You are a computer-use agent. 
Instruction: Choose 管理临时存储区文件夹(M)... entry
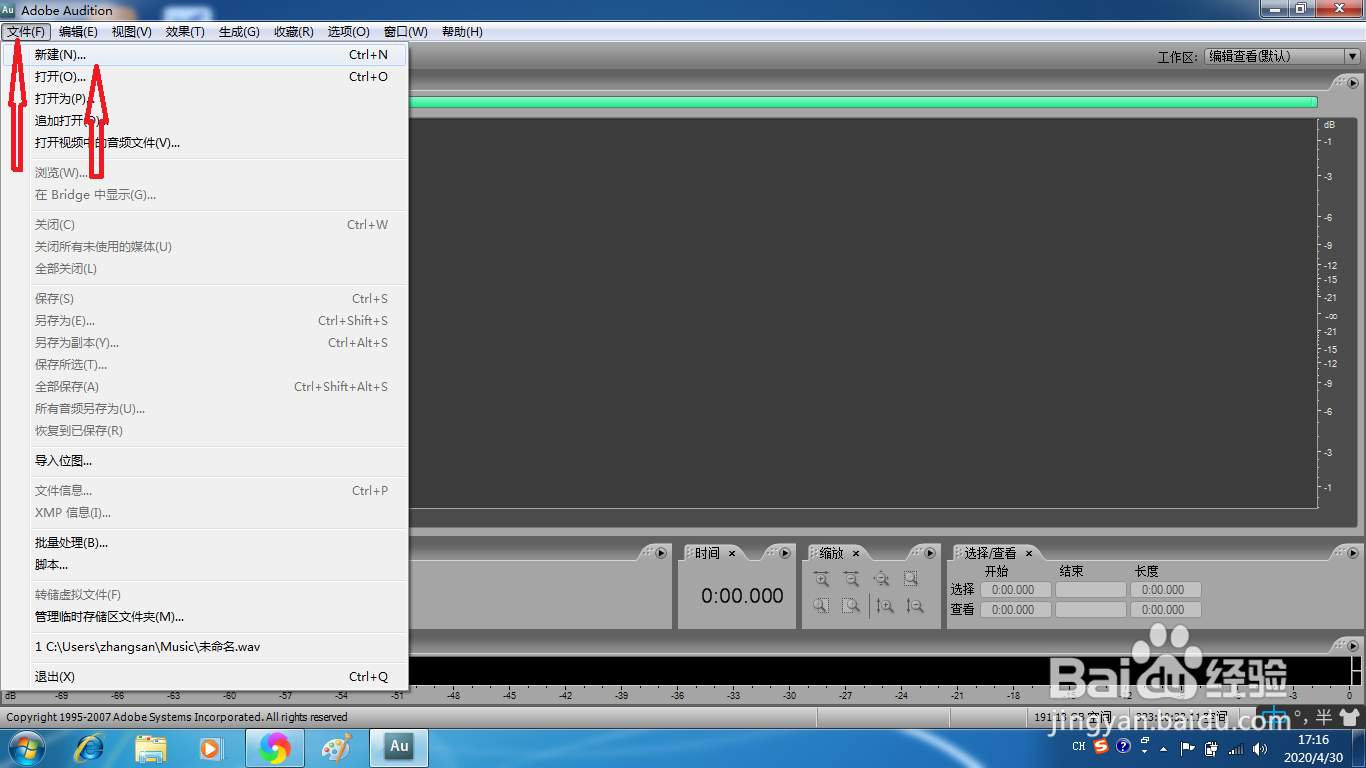[x=205, y=617]
